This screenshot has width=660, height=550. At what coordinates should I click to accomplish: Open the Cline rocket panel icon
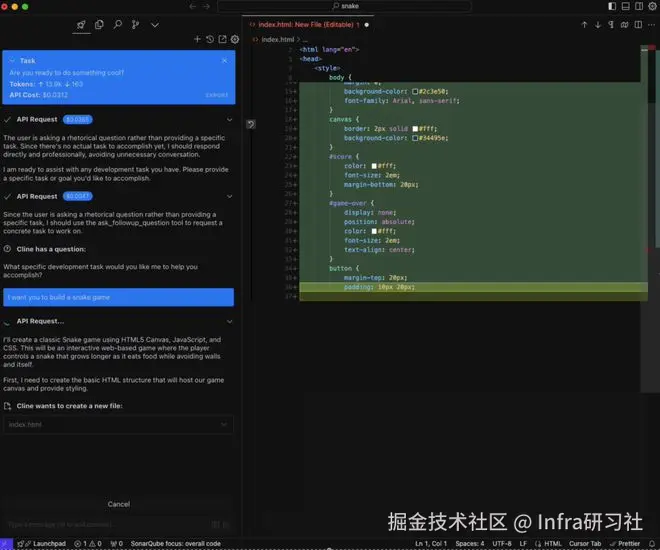point(81,25)
